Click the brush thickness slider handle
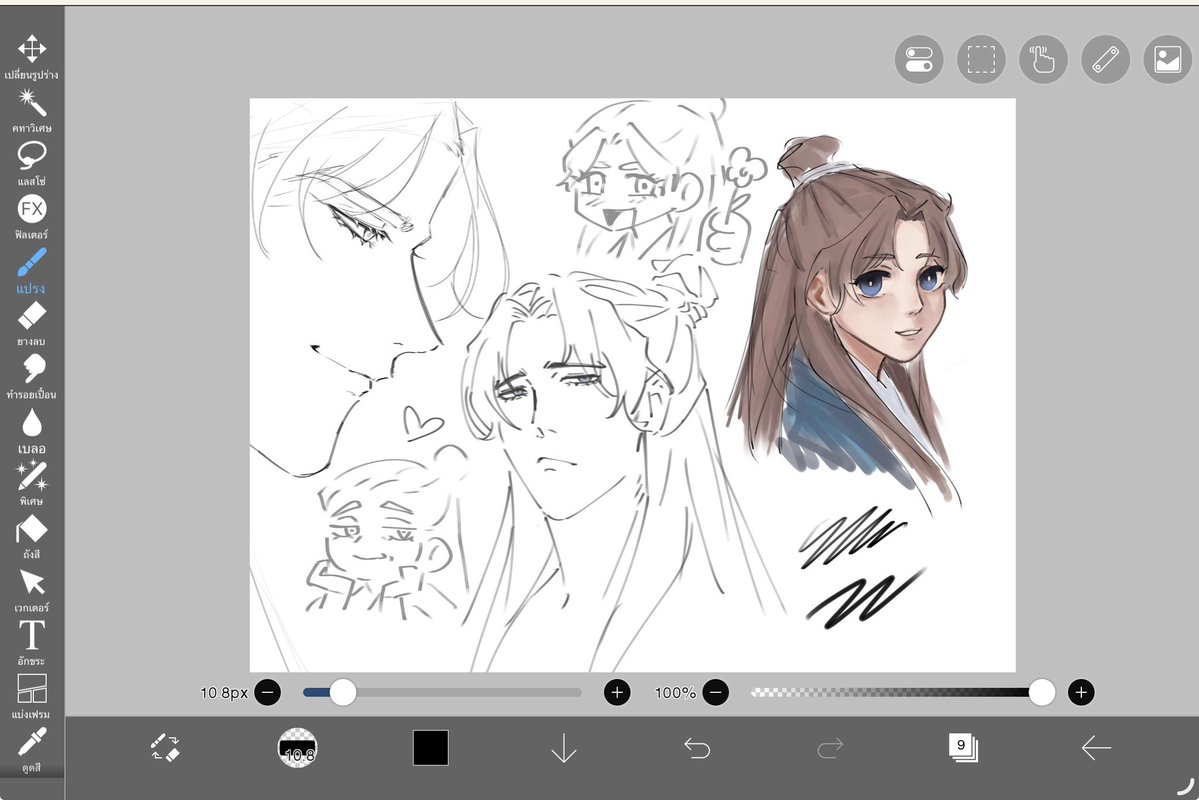This screenshot has width=1199, height=800. click(x=343, y=692)
